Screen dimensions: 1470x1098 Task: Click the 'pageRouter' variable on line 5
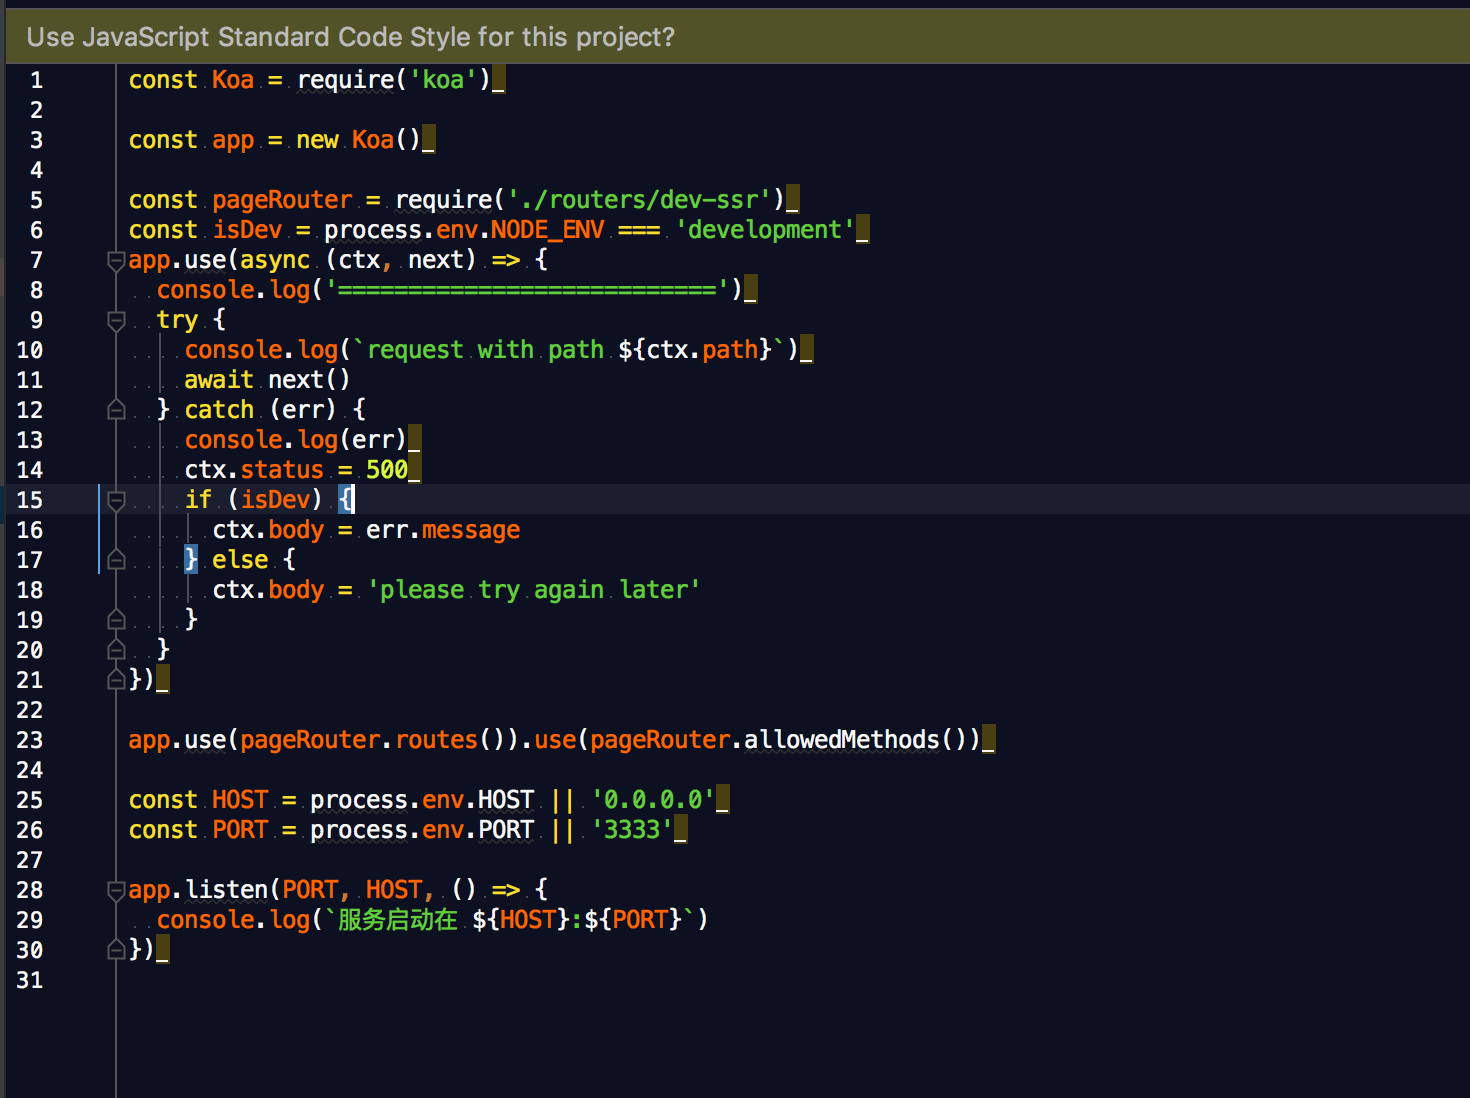[x=282, y=200]
